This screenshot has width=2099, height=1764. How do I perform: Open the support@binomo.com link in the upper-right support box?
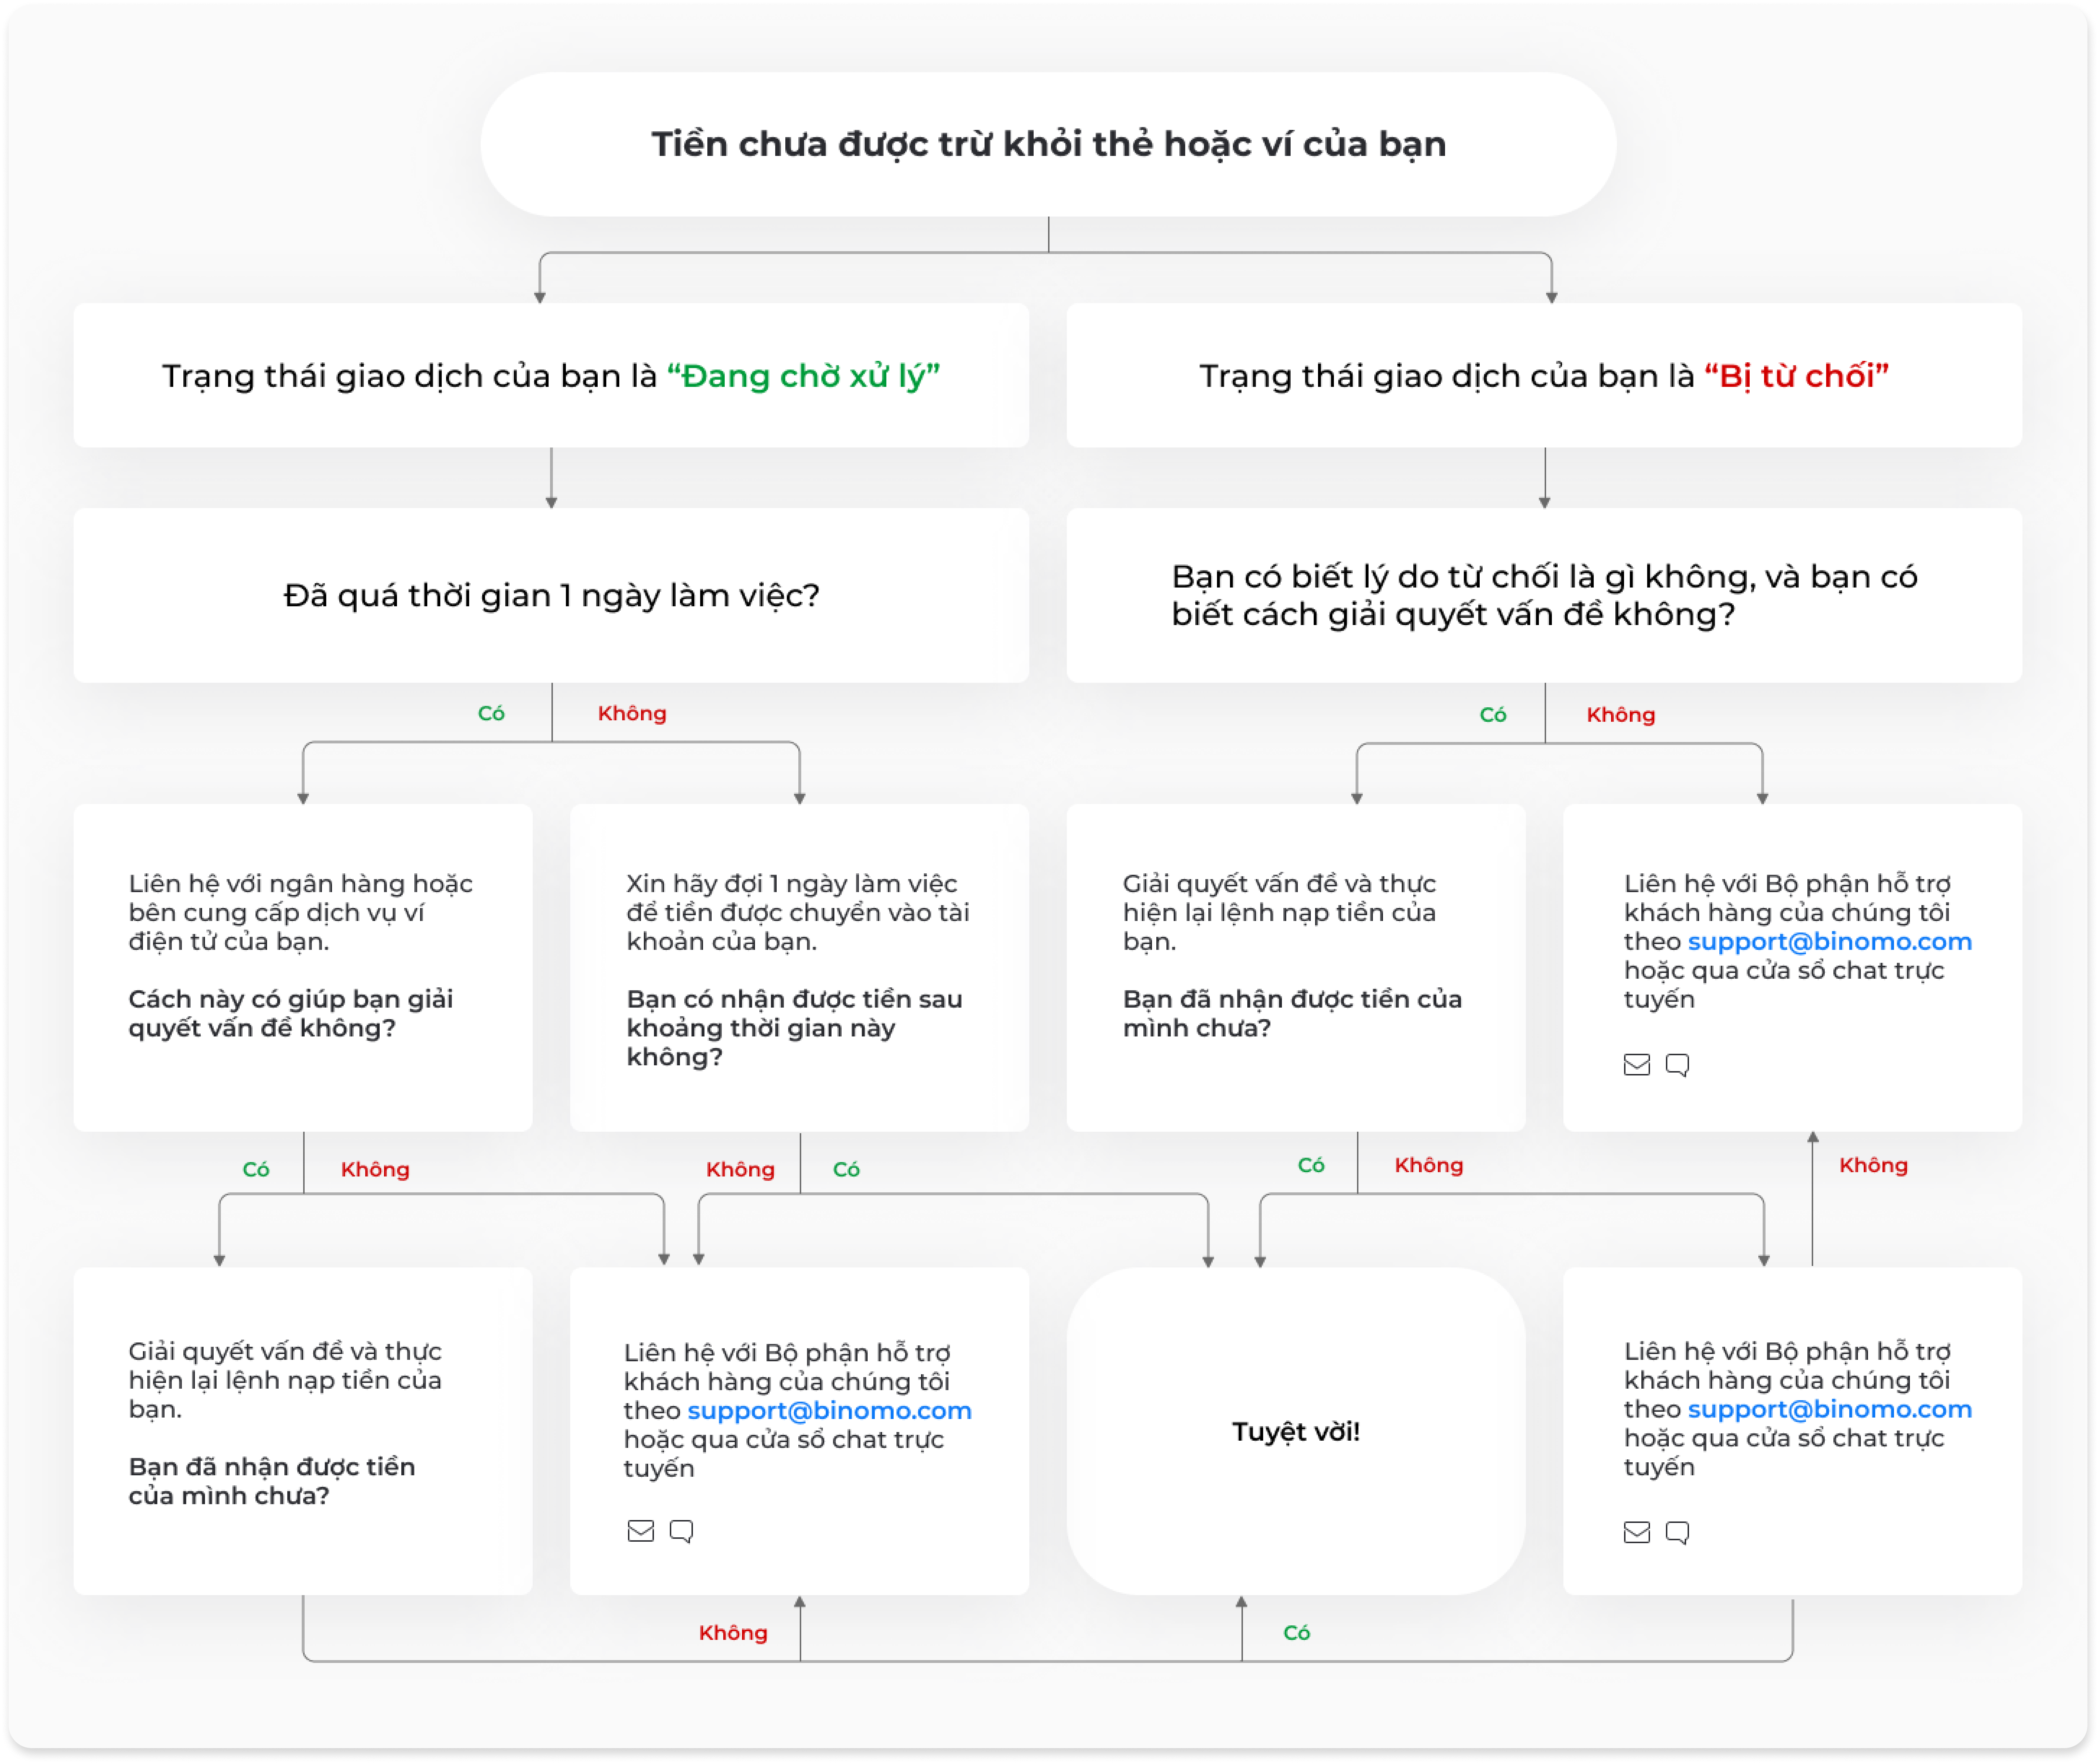(x=1829, y=941)
